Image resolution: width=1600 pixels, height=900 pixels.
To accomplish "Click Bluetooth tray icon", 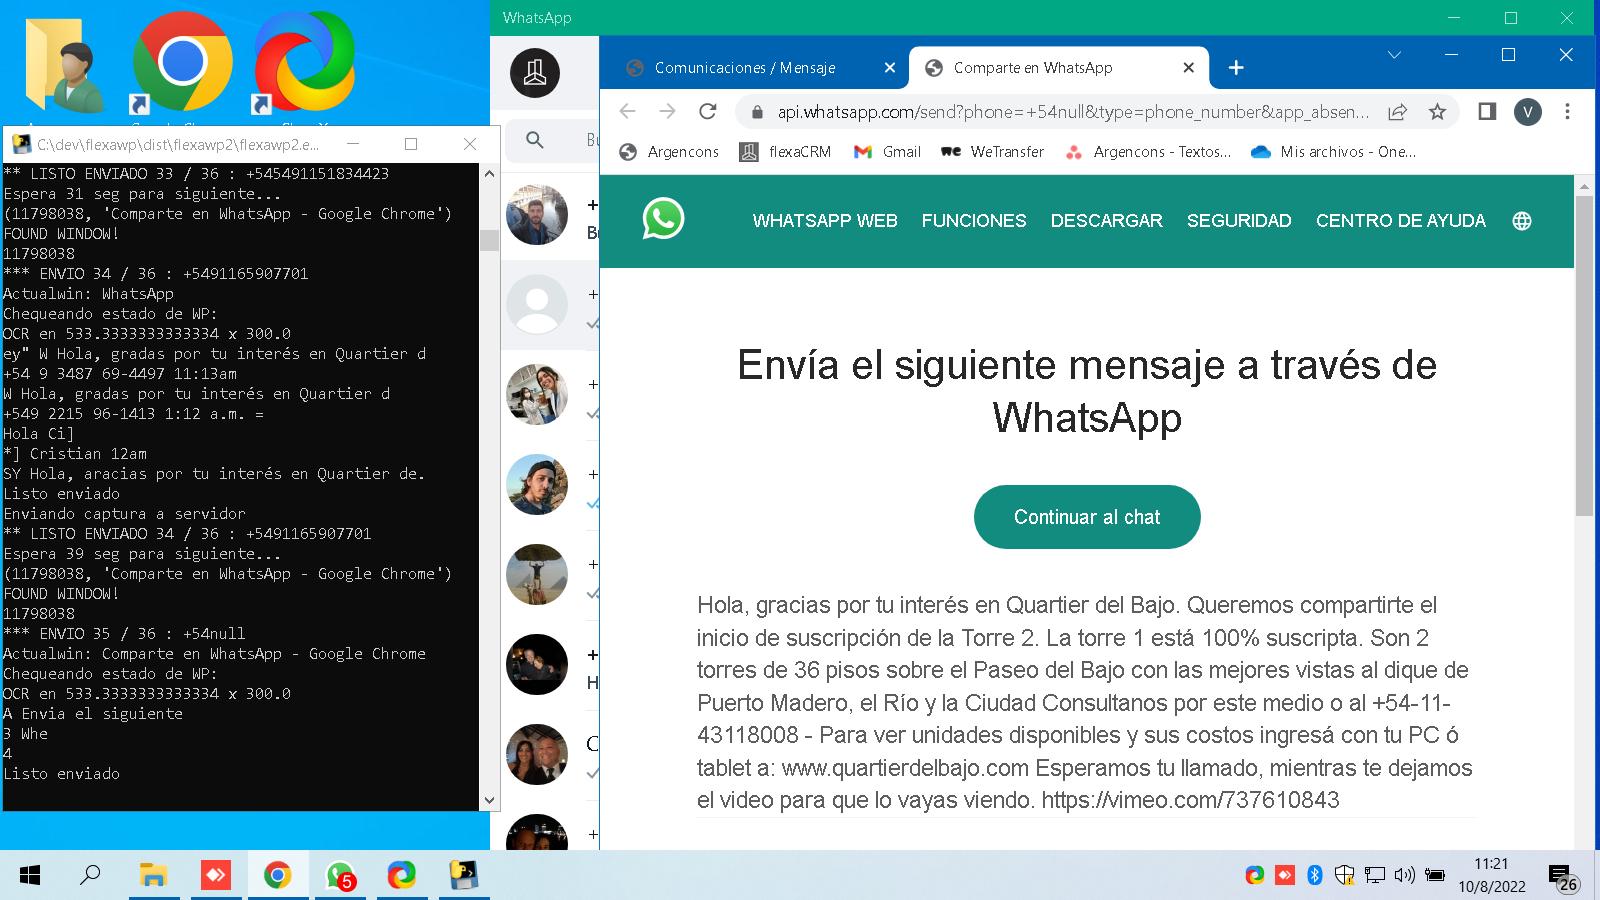I will (x=1315, y=875).
